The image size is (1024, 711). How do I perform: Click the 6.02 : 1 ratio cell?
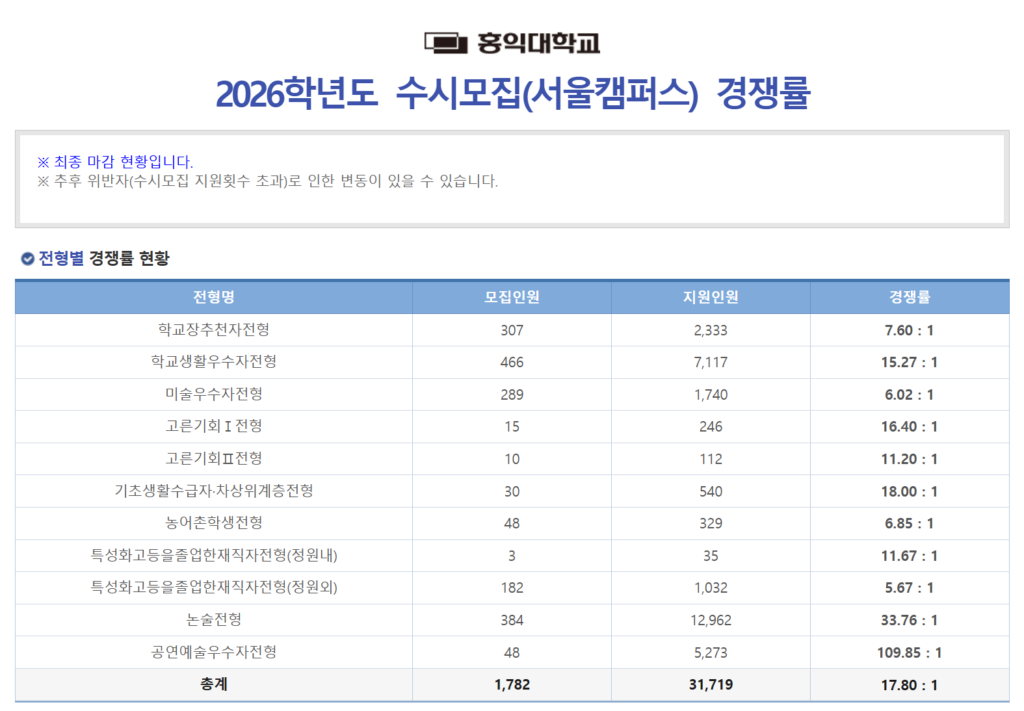pyautogui.click(x=909, y=395)
